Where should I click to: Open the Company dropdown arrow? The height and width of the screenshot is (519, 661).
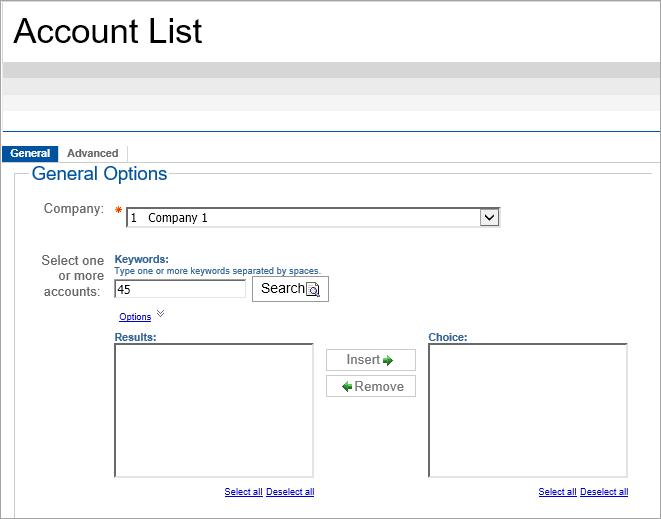(x=489, y=217)
